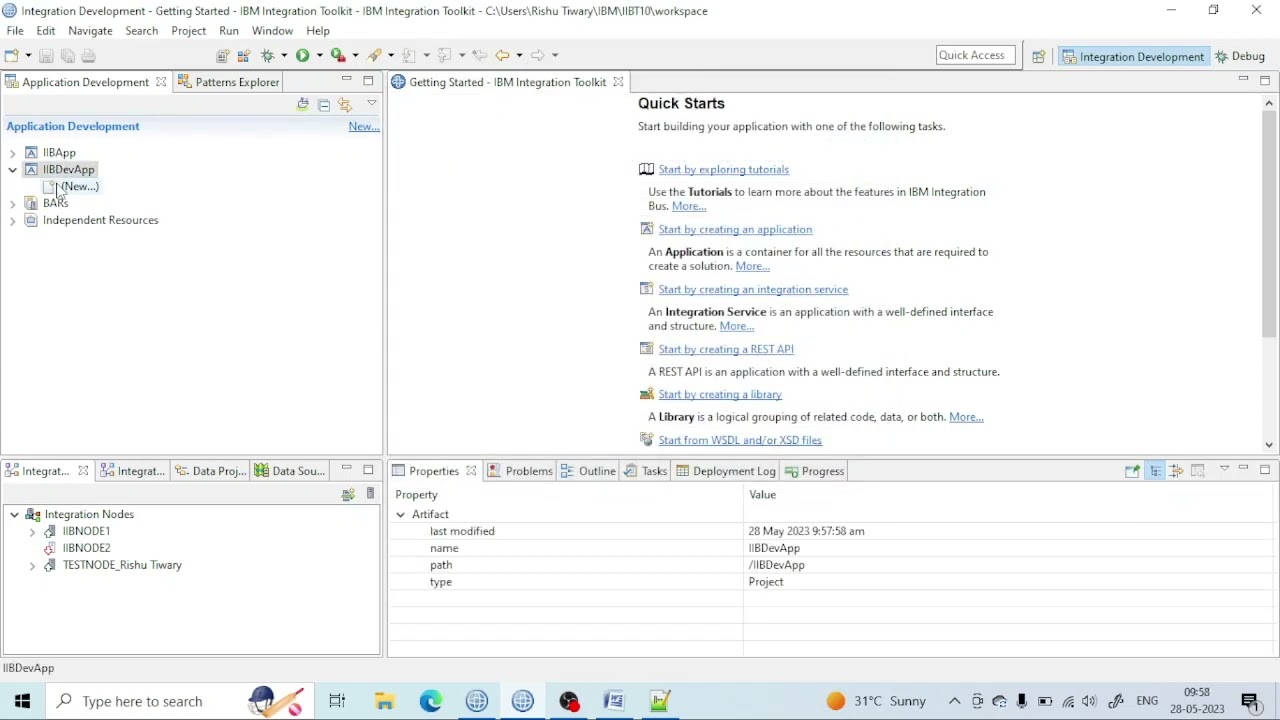Click the Start by exploring tutorials link
1280x720 pixels.
pos(724,169)
